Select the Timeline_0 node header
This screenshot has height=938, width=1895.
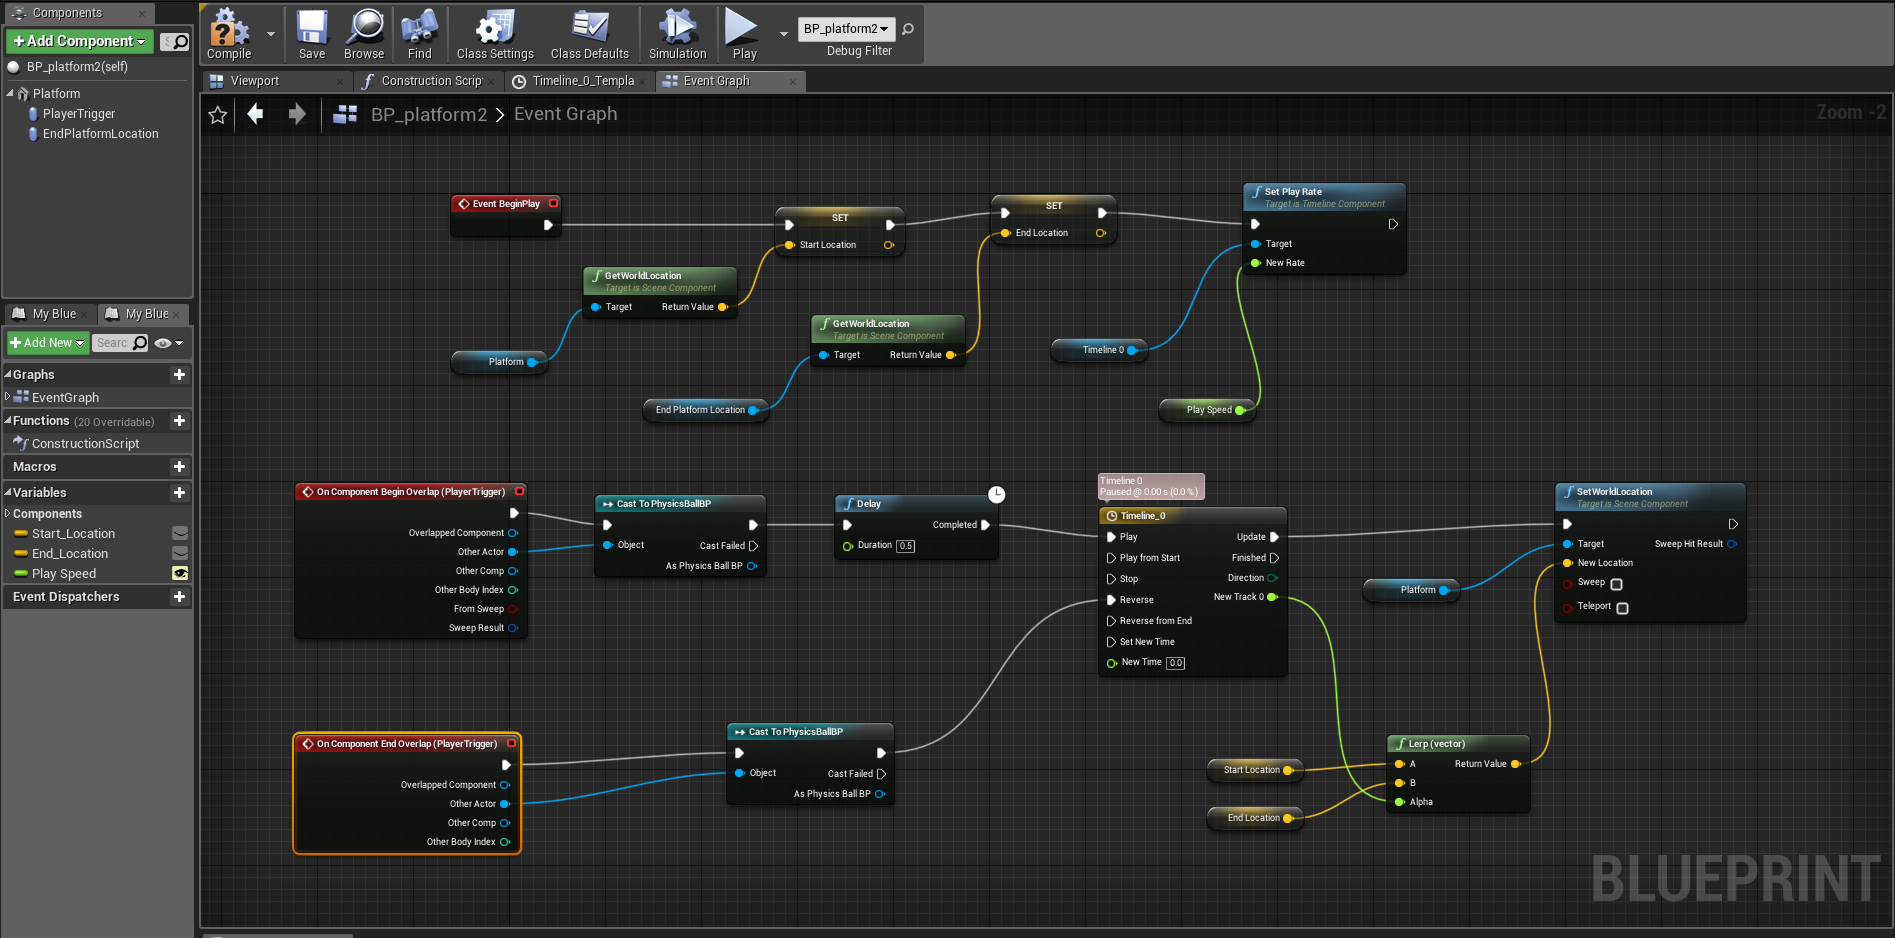pyautogui.click(x=1192, y=516)
